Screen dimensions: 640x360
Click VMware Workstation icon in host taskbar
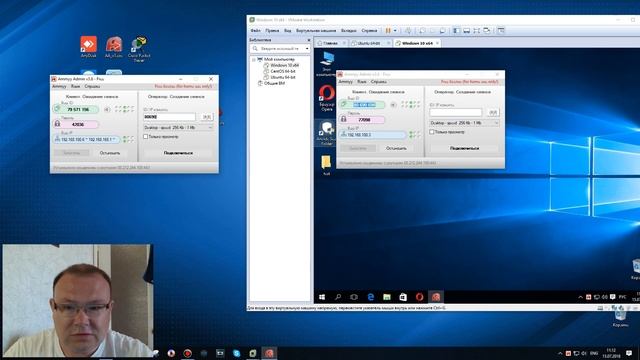click(x=253, y=353)
